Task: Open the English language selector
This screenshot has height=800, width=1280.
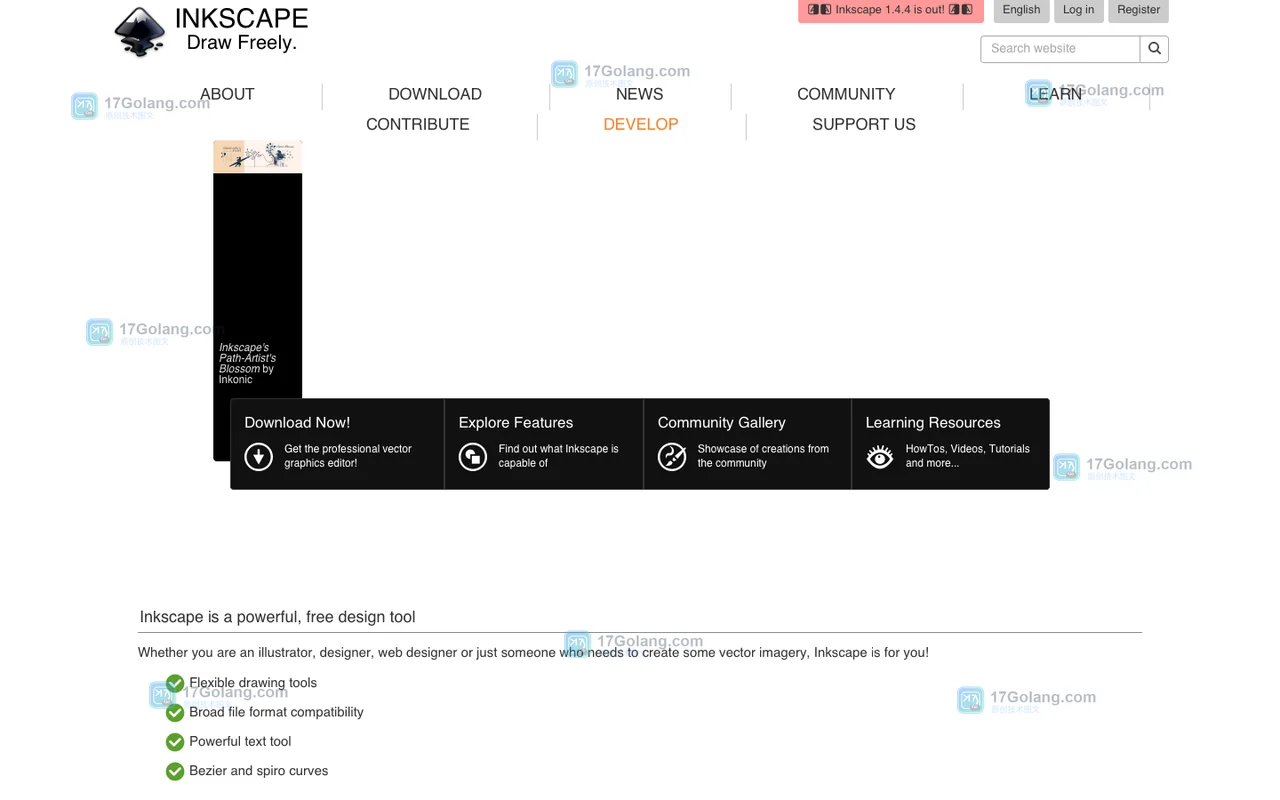Action: (1021, 10)
